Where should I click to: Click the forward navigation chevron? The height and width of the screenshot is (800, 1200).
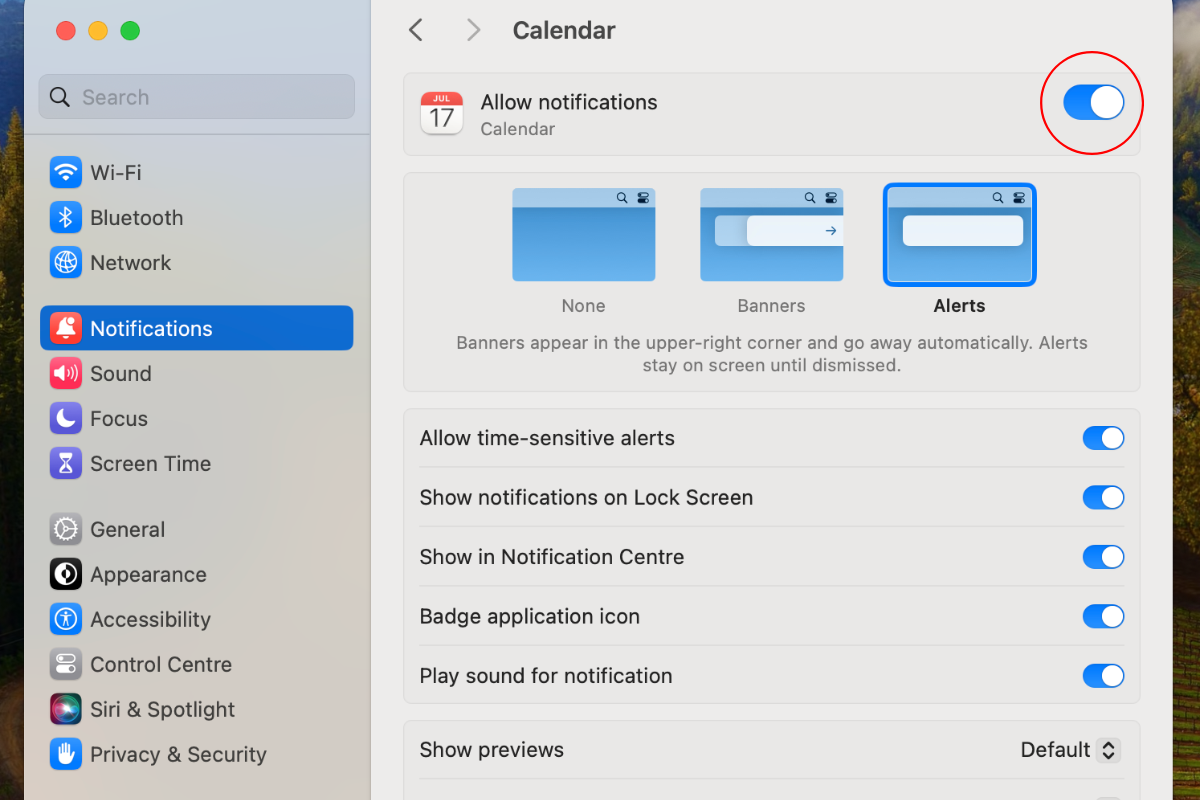point(473,30)
